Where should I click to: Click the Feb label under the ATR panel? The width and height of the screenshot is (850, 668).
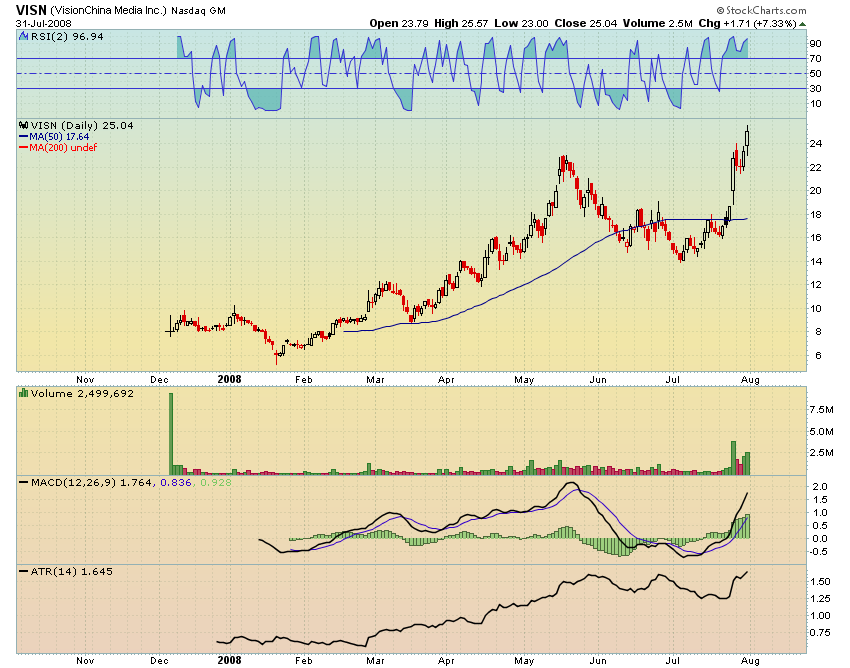tap(304, 660)
